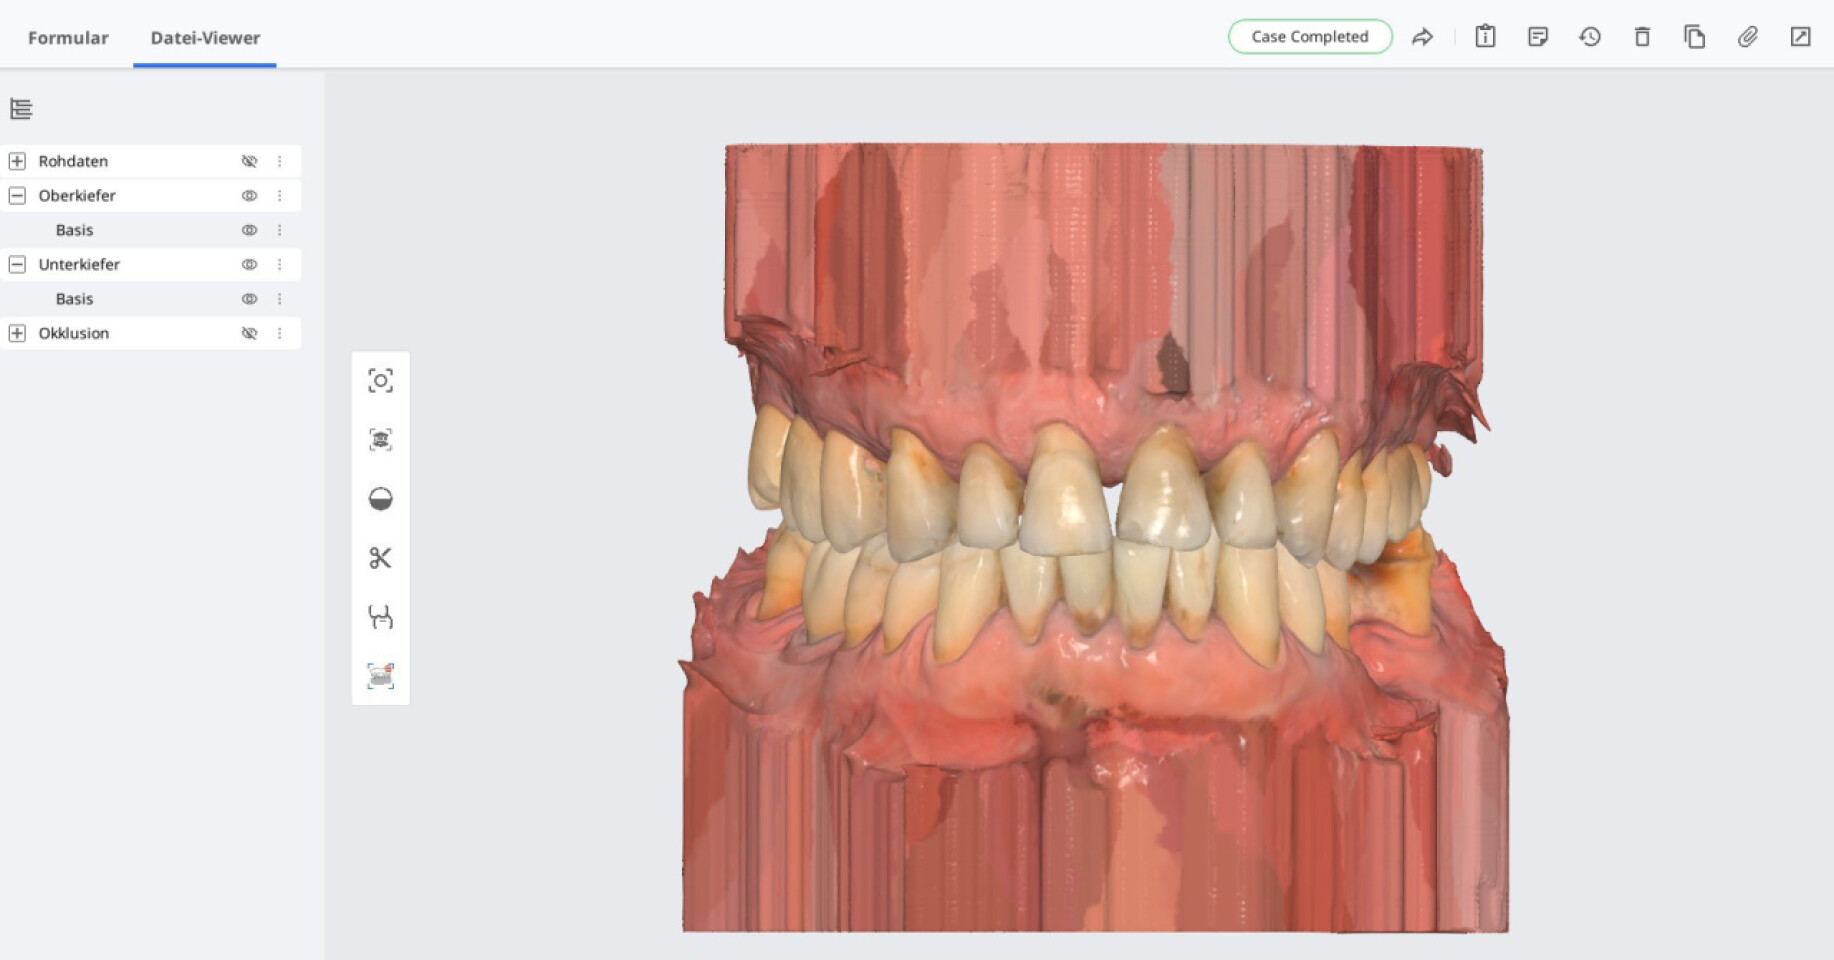1834x960 pixels.
Task: Collapse the Unterkiefer tree node
Action: tap(17, 264)
